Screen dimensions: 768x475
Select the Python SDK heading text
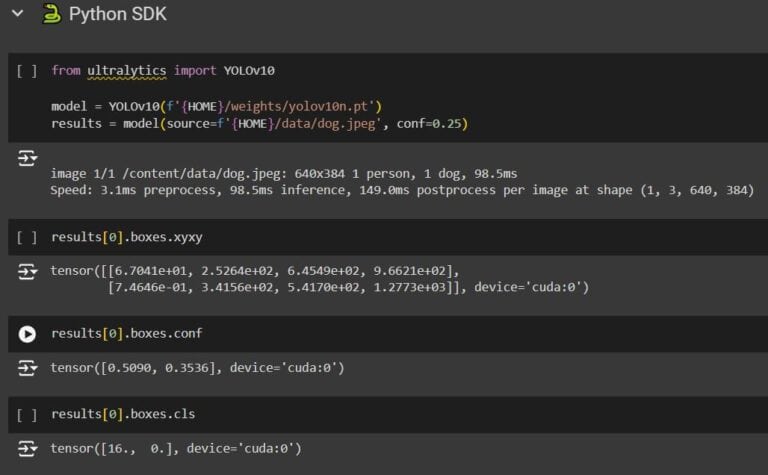(118, 14)
